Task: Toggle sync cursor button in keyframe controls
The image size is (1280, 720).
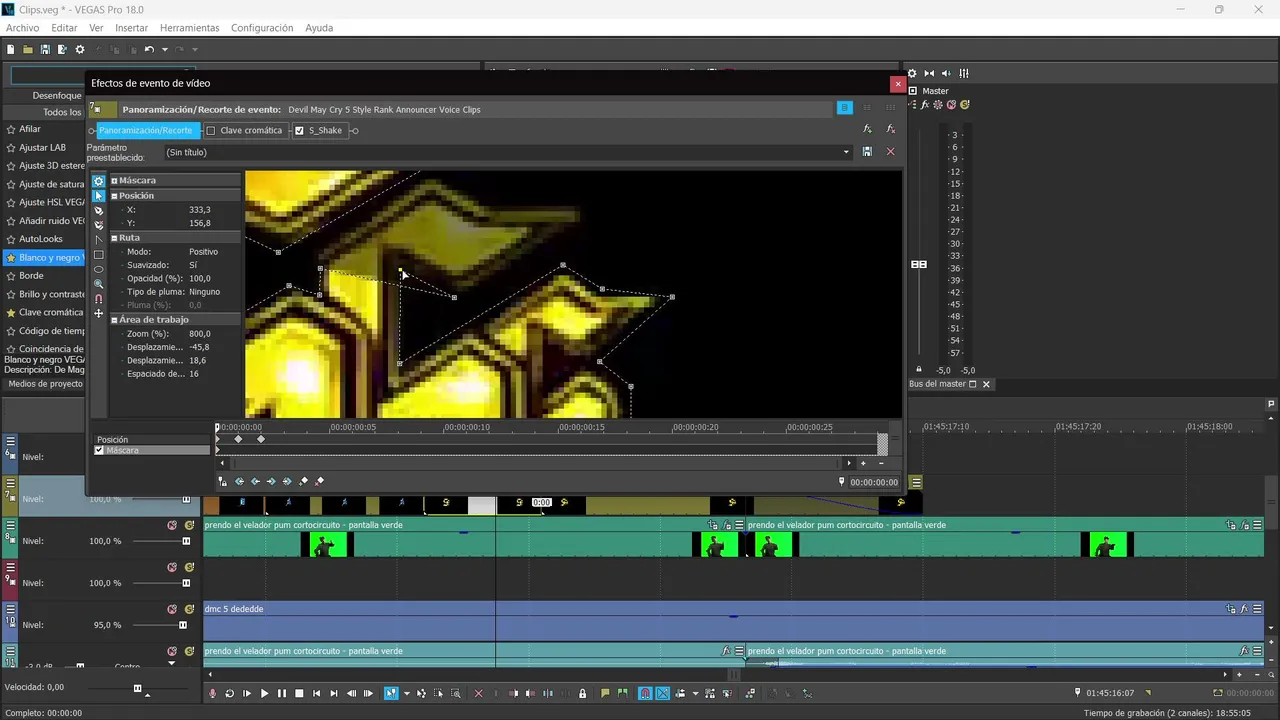Action: point(223,481)
